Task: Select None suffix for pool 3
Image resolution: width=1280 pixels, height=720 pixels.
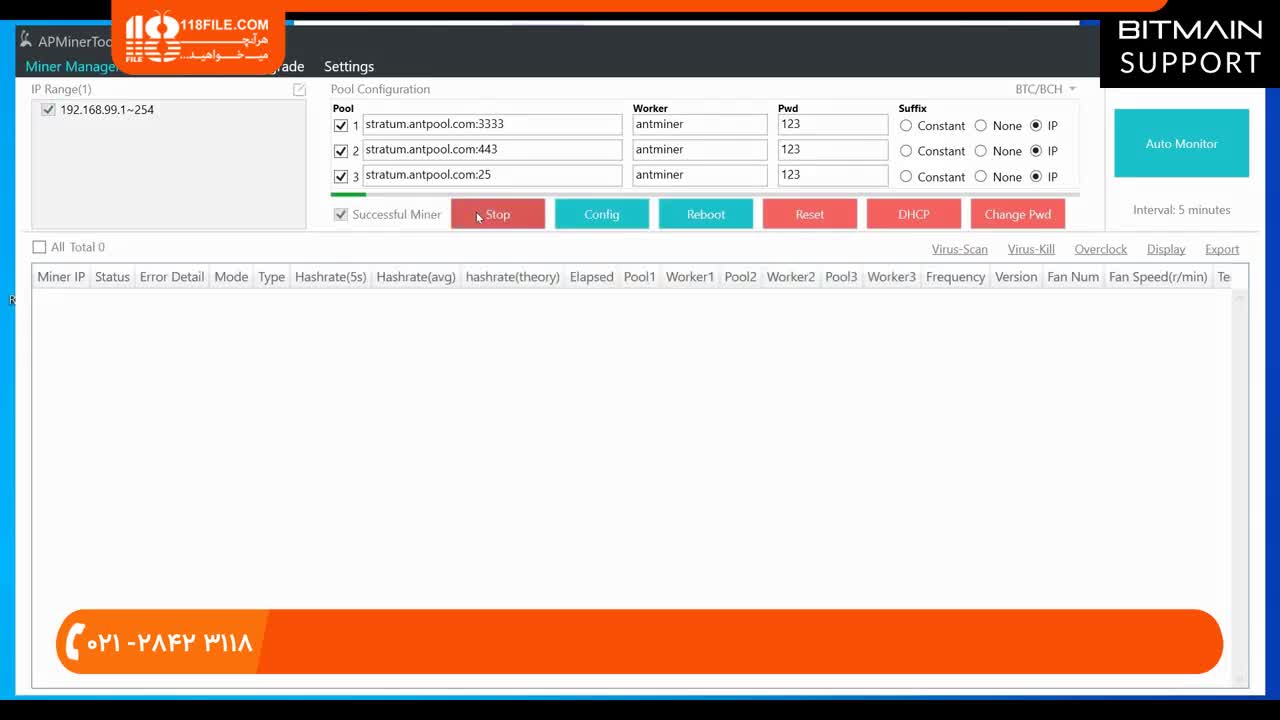Action: point(980,177)
